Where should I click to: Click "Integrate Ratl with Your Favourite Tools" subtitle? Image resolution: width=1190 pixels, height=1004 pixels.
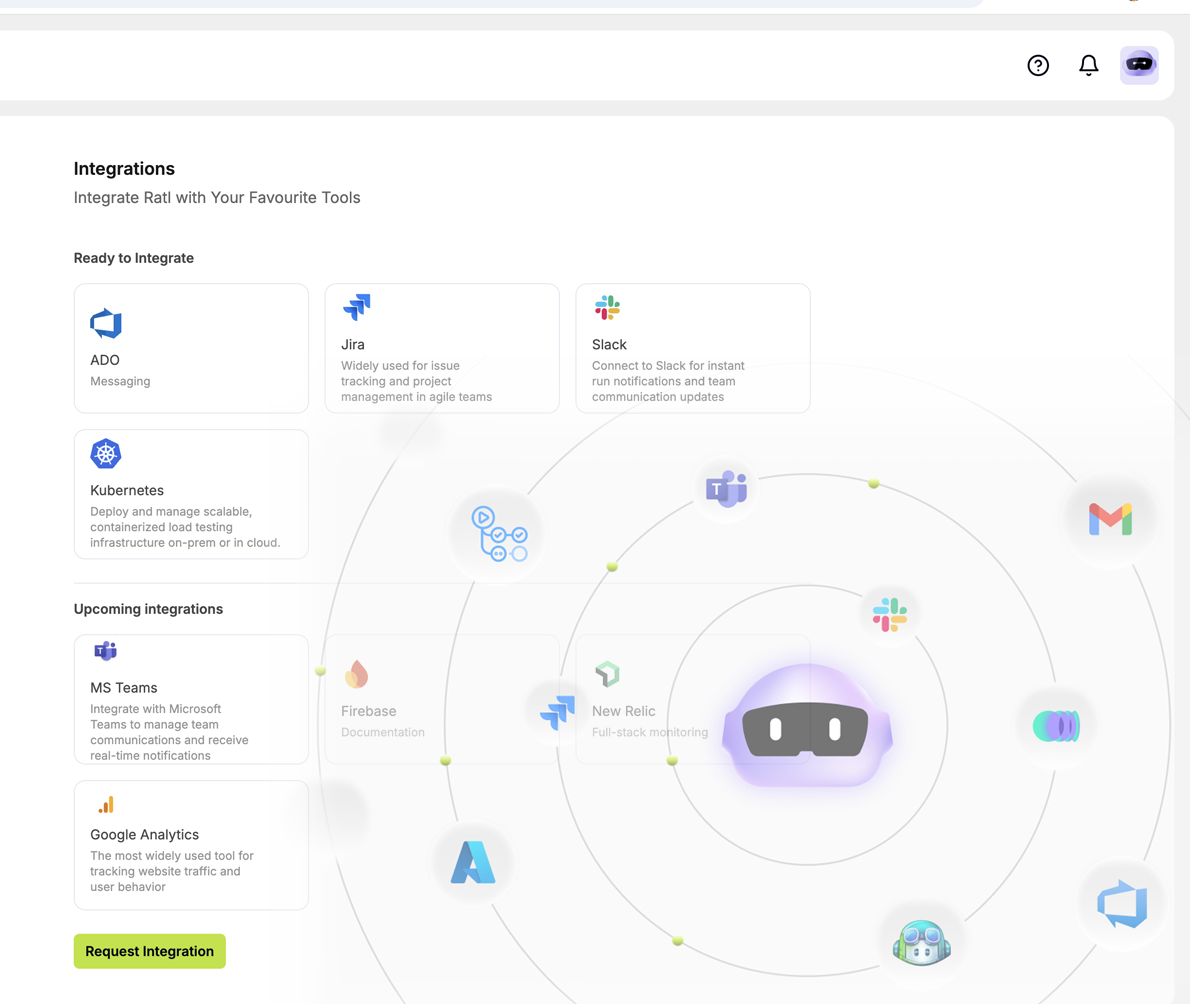point(217,197)
